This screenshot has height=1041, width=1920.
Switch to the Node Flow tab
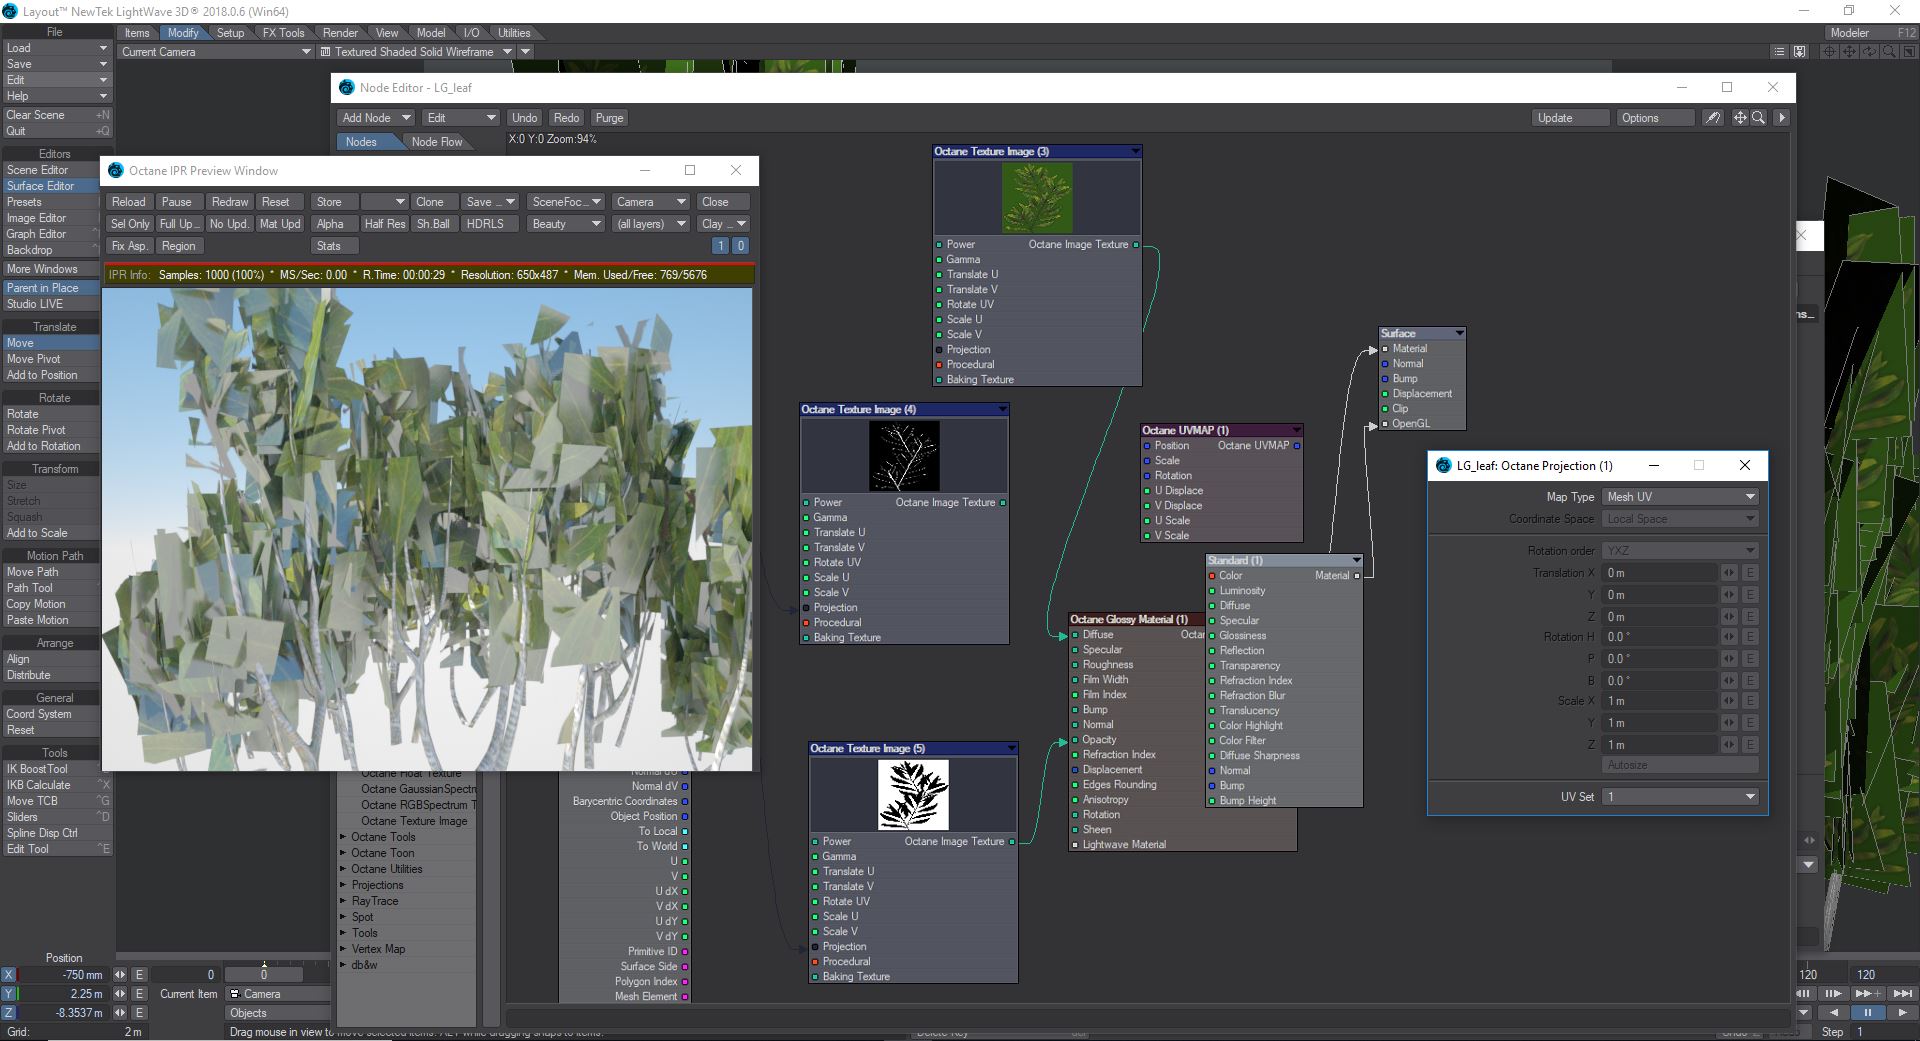point(437,142)
